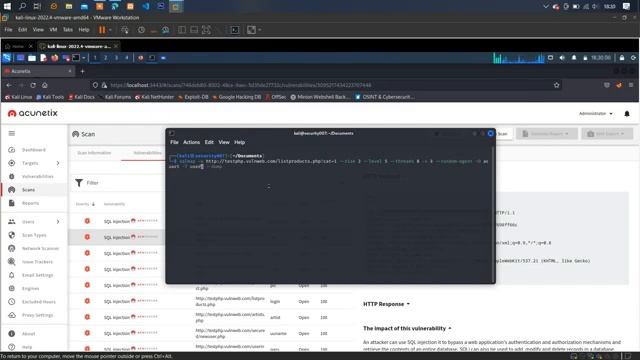Select the highlighted second SQL Injection row
Image resolution: width=640 pixels, height=360 pixels.
click(x=117, y=237)
